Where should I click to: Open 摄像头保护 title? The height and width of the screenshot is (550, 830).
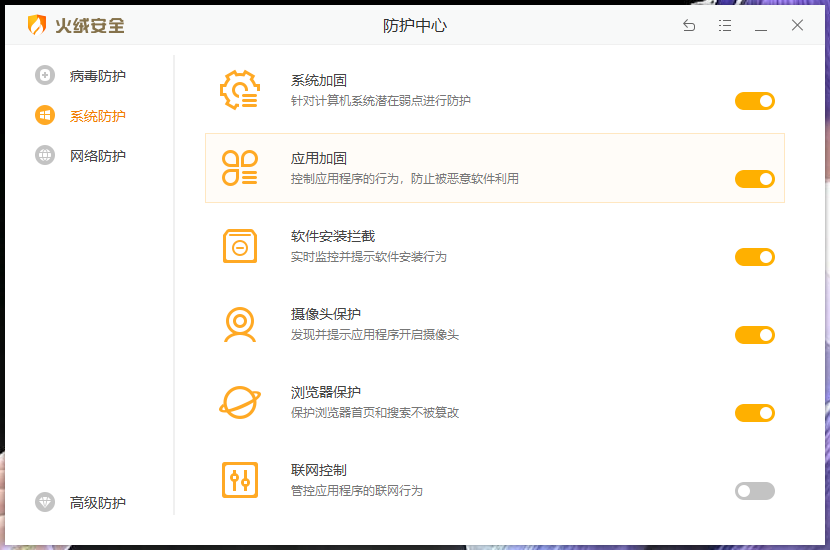pos(326,314)
